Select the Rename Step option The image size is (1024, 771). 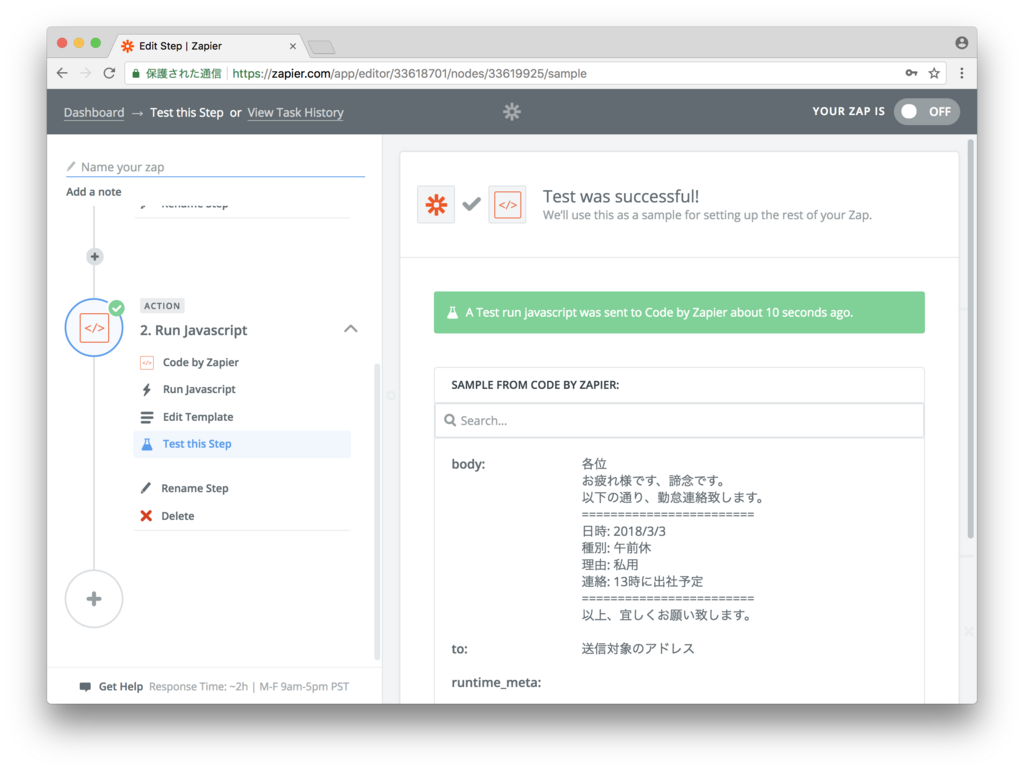(195, 488)
